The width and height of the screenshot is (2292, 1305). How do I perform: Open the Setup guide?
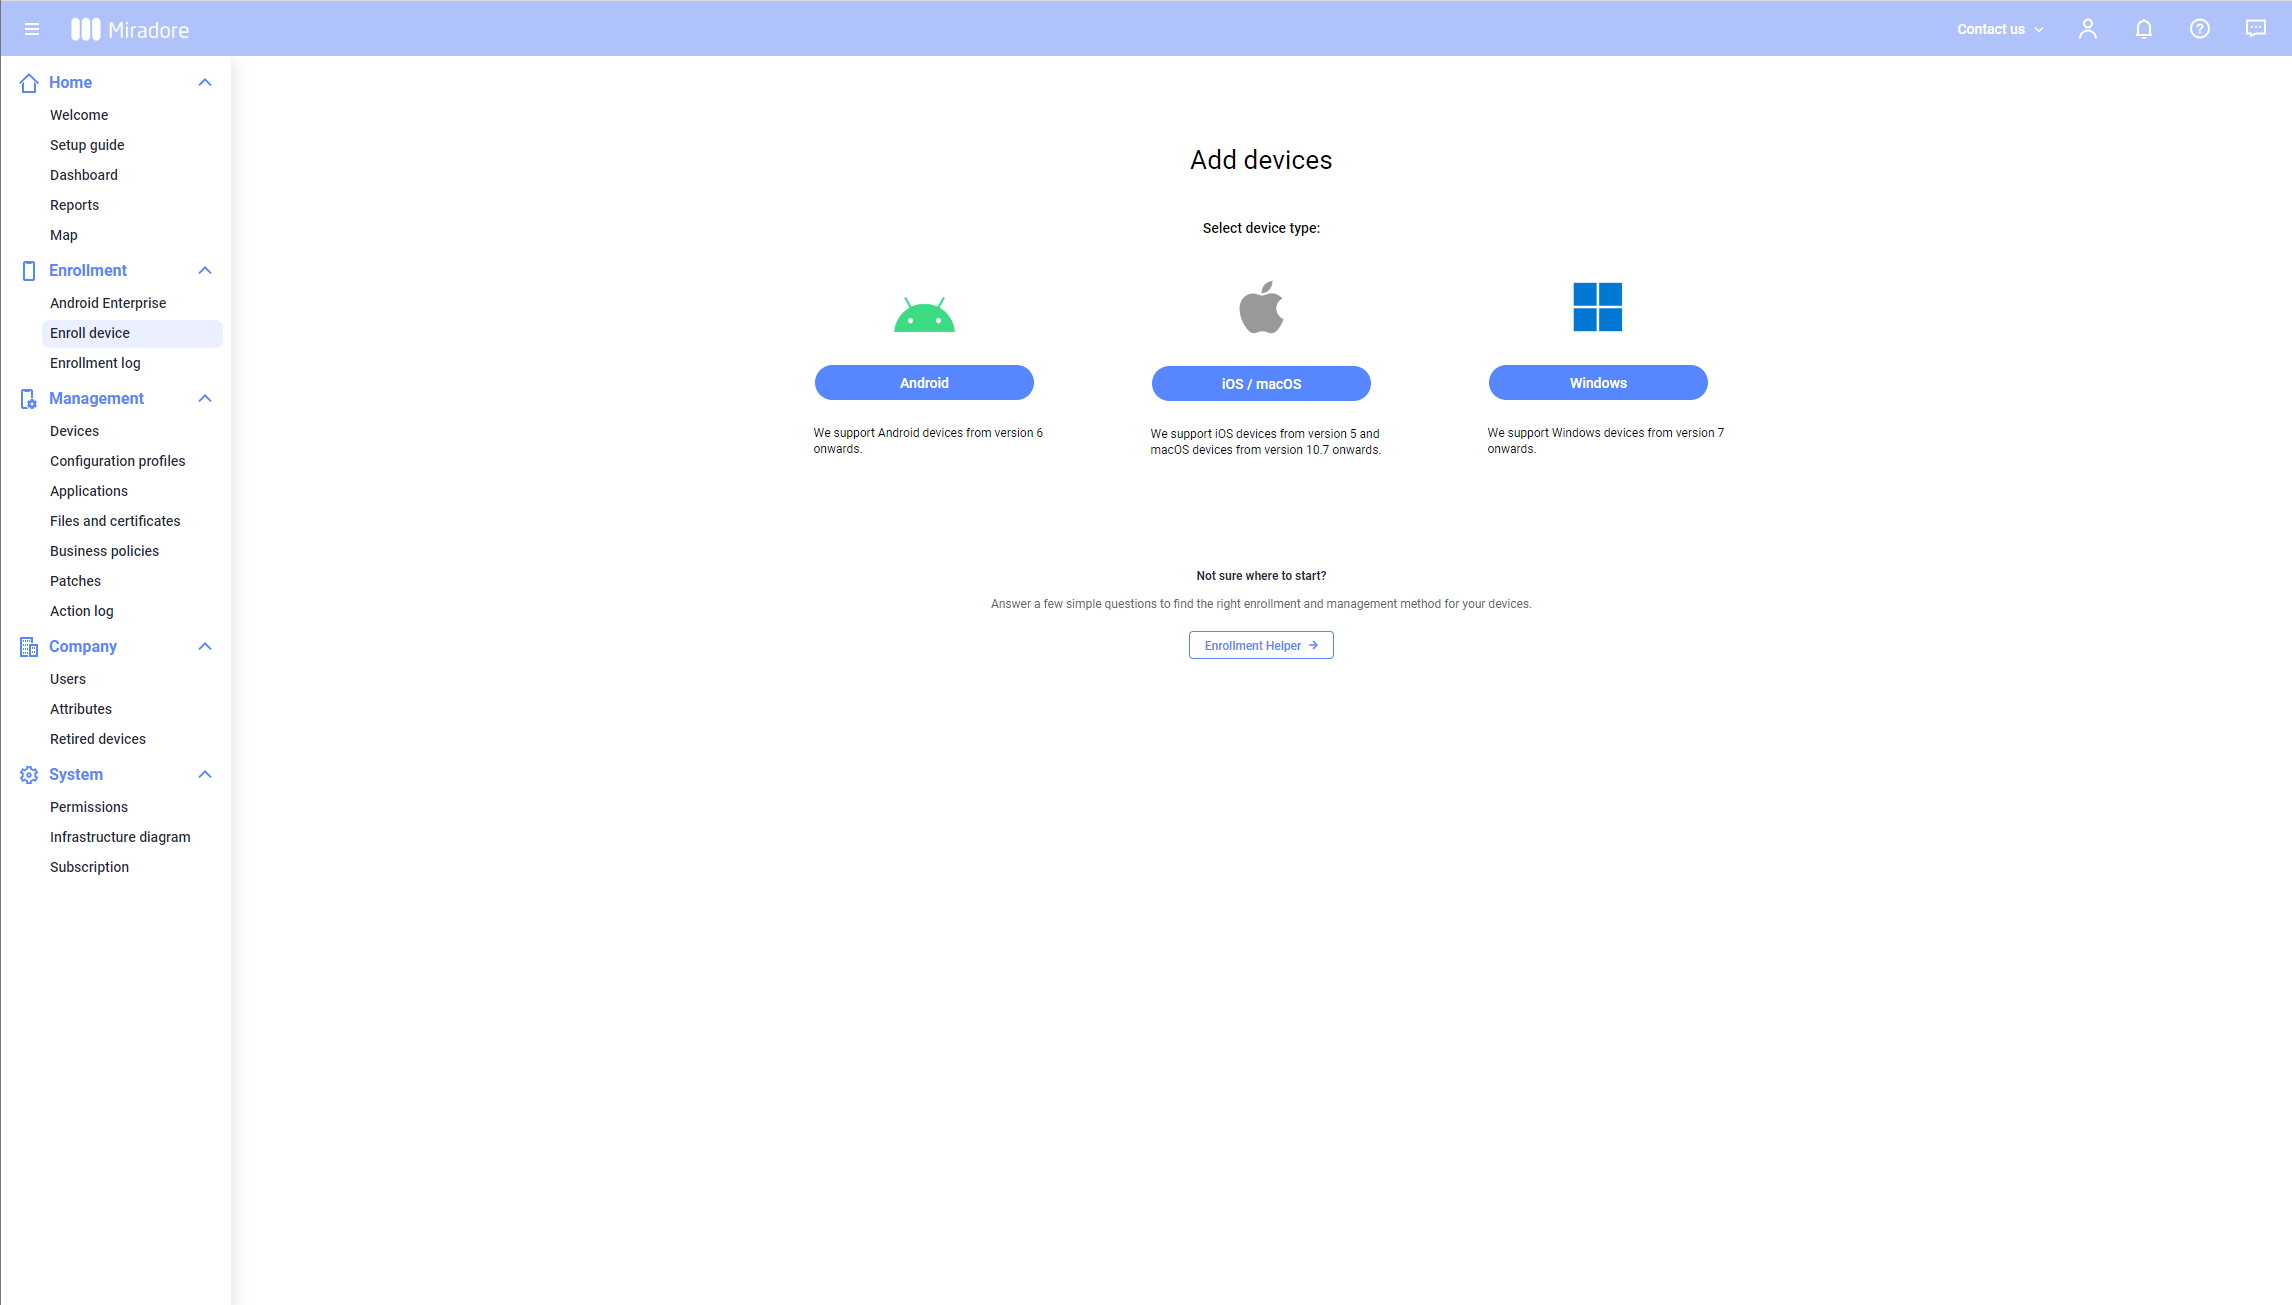87,145
